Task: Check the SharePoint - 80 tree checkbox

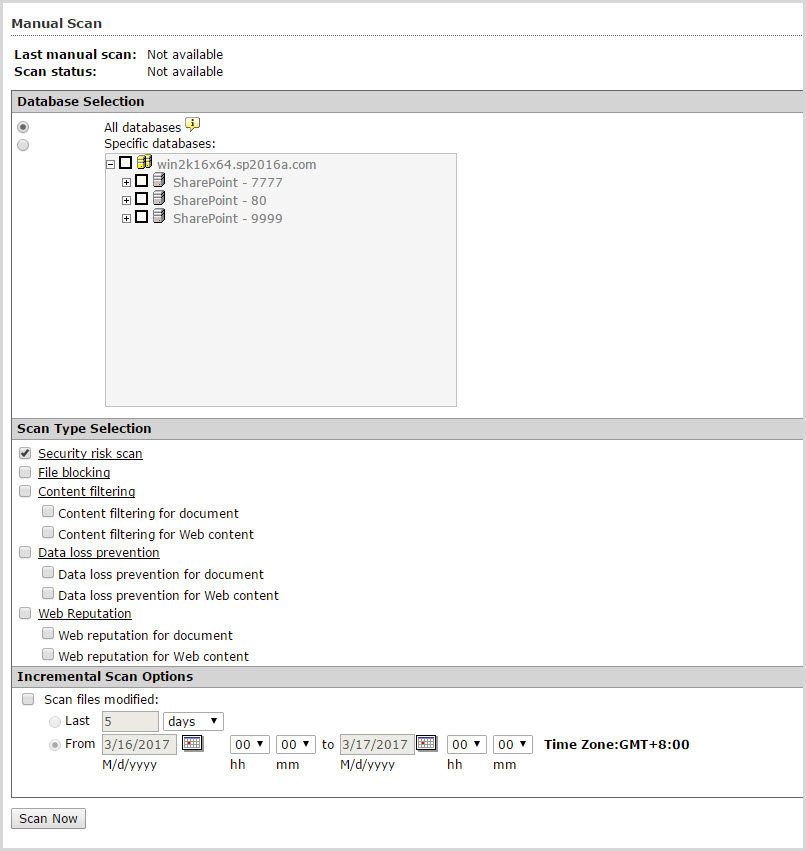Action: coord(141,200)
